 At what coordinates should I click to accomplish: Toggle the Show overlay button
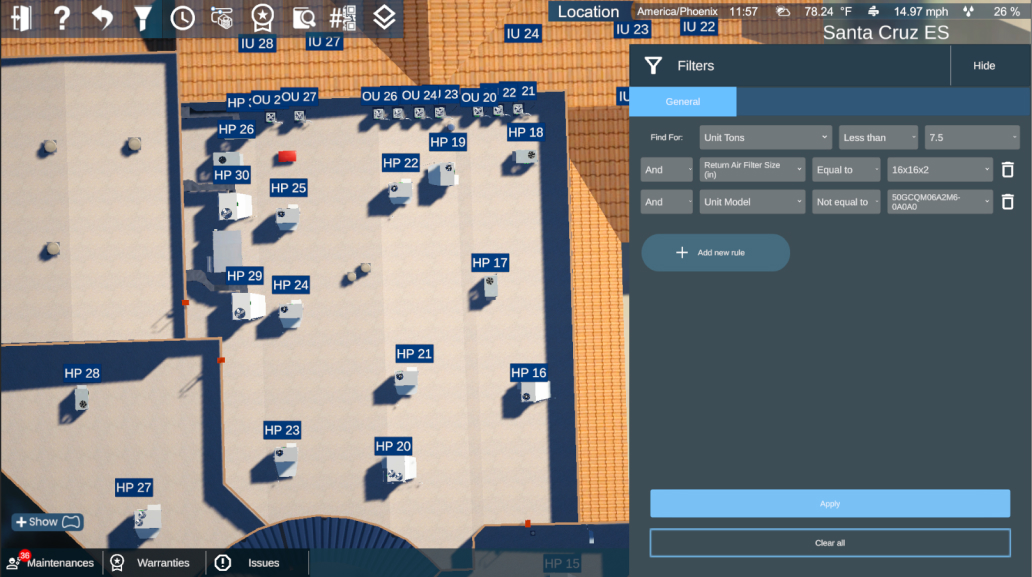tap(47, 522)
